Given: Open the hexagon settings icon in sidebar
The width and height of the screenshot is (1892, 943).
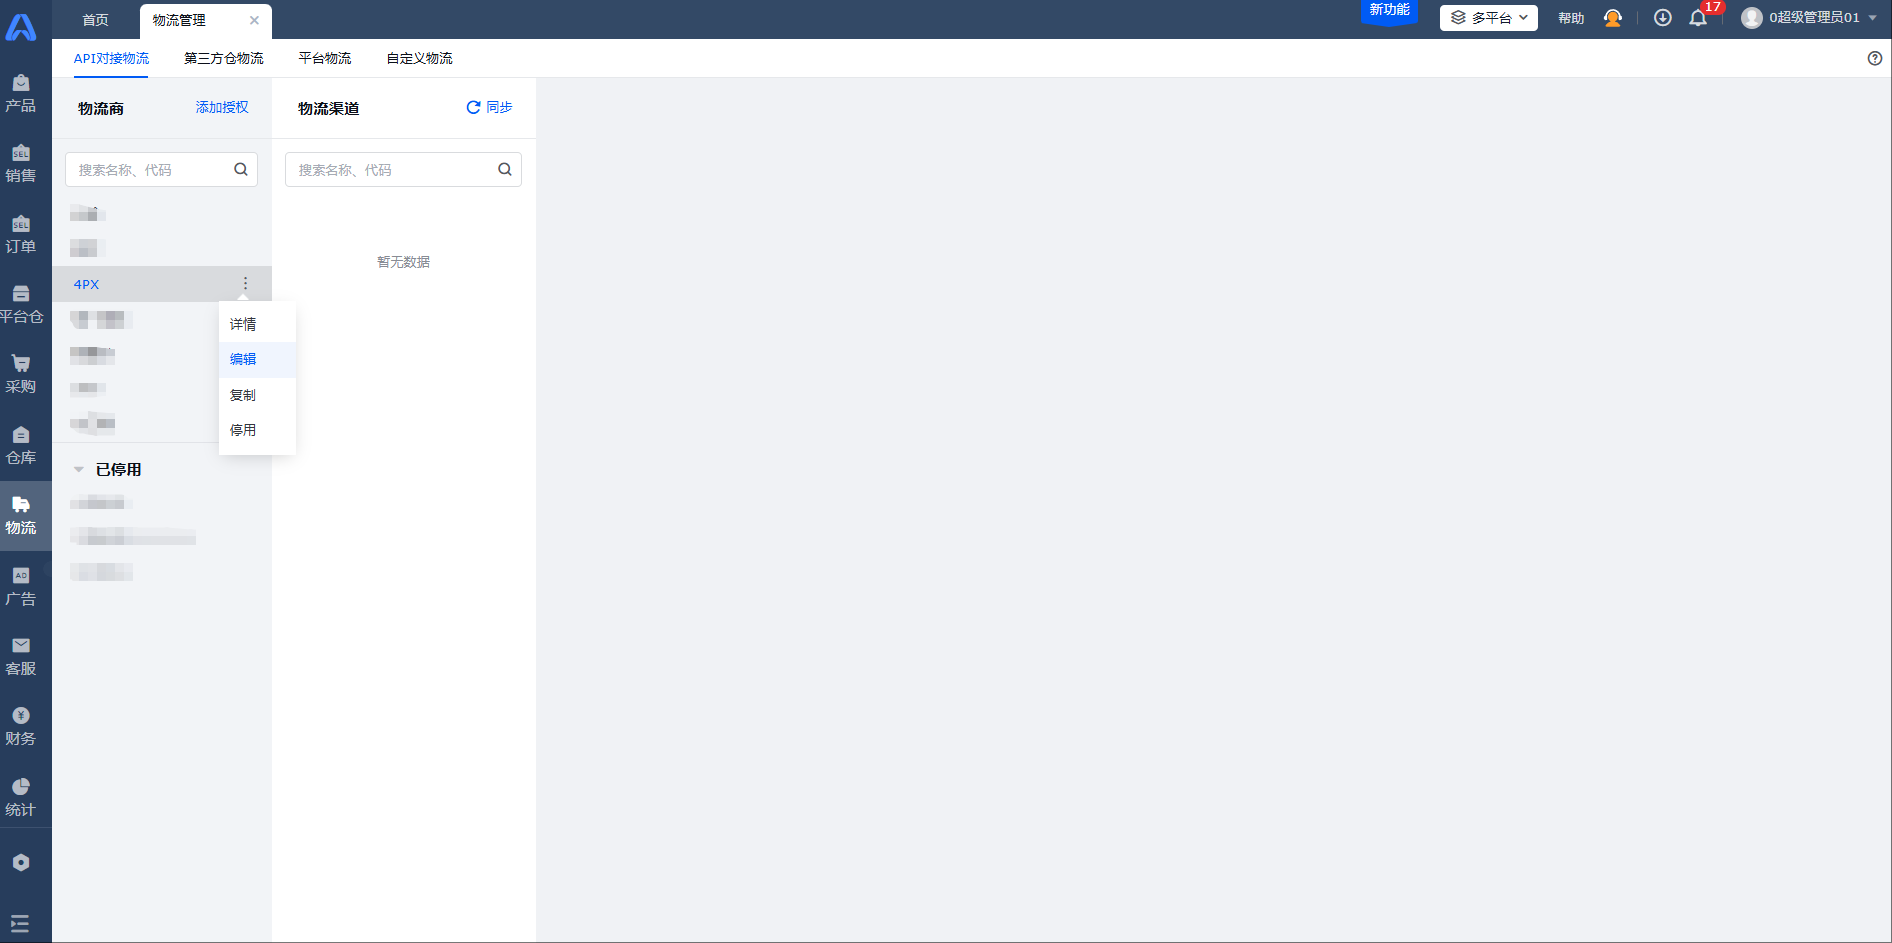Looking at the screenshot, I should tap(21, 862).
